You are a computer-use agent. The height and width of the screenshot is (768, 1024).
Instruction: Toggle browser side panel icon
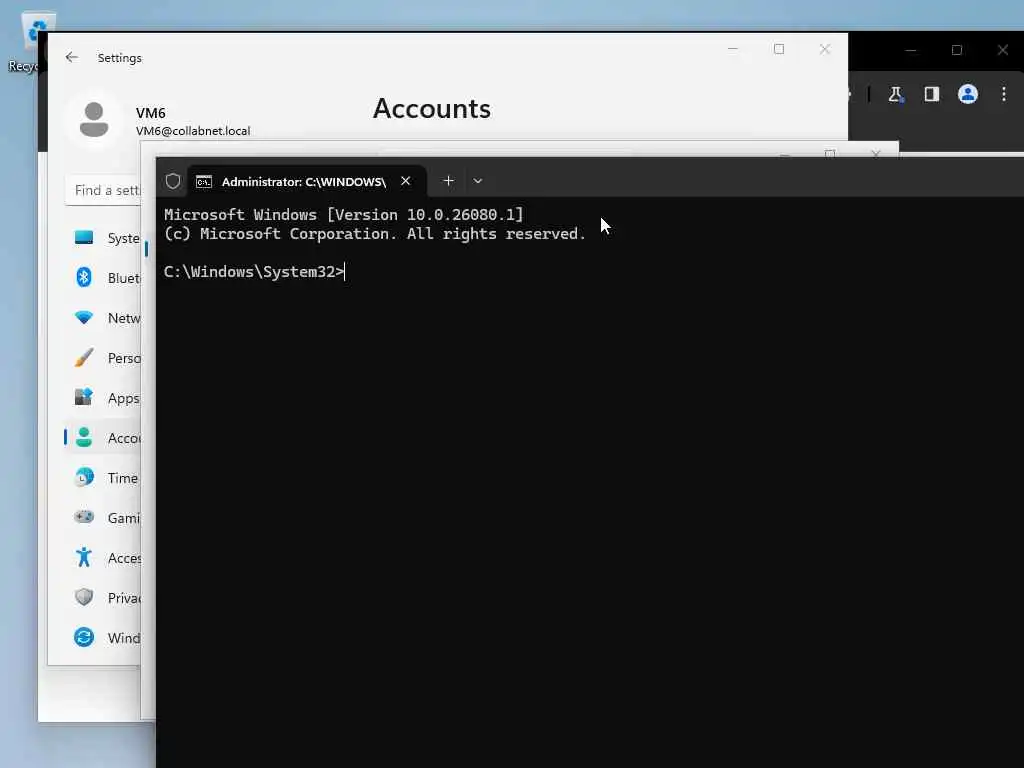[931, 94]
